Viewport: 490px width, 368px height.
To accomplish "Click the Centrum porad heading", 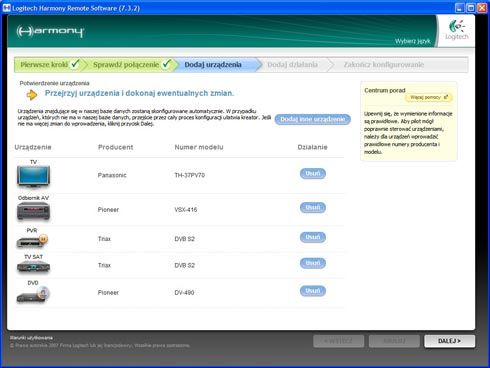I will coord(385,90).
